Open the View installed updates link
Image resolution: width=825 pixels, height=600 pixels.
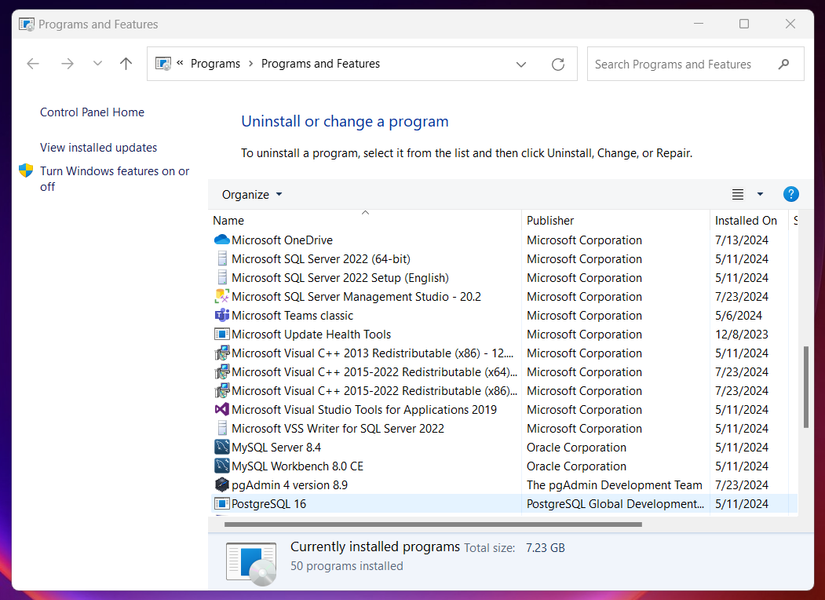click(97, 147)
